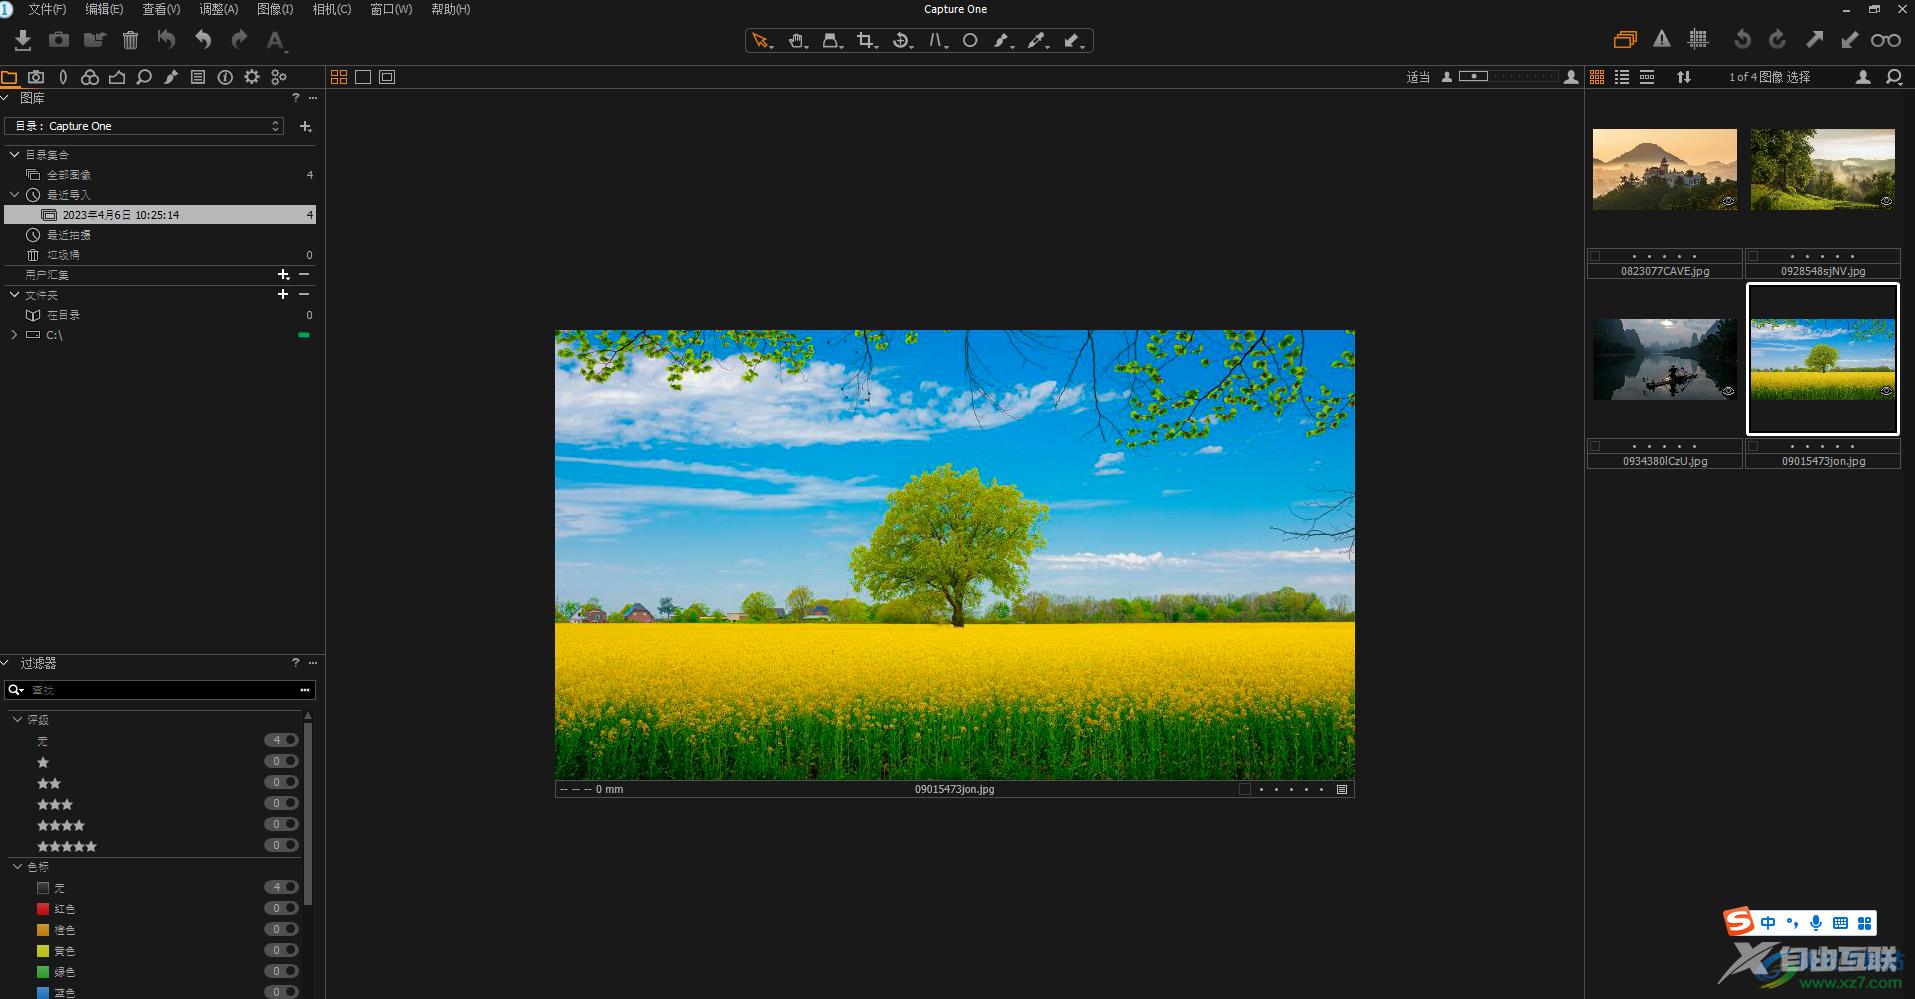Click Rotate right icon in top-right toolbar
The width and height of the screenshot is (1915, 999).
[1777, 40]
